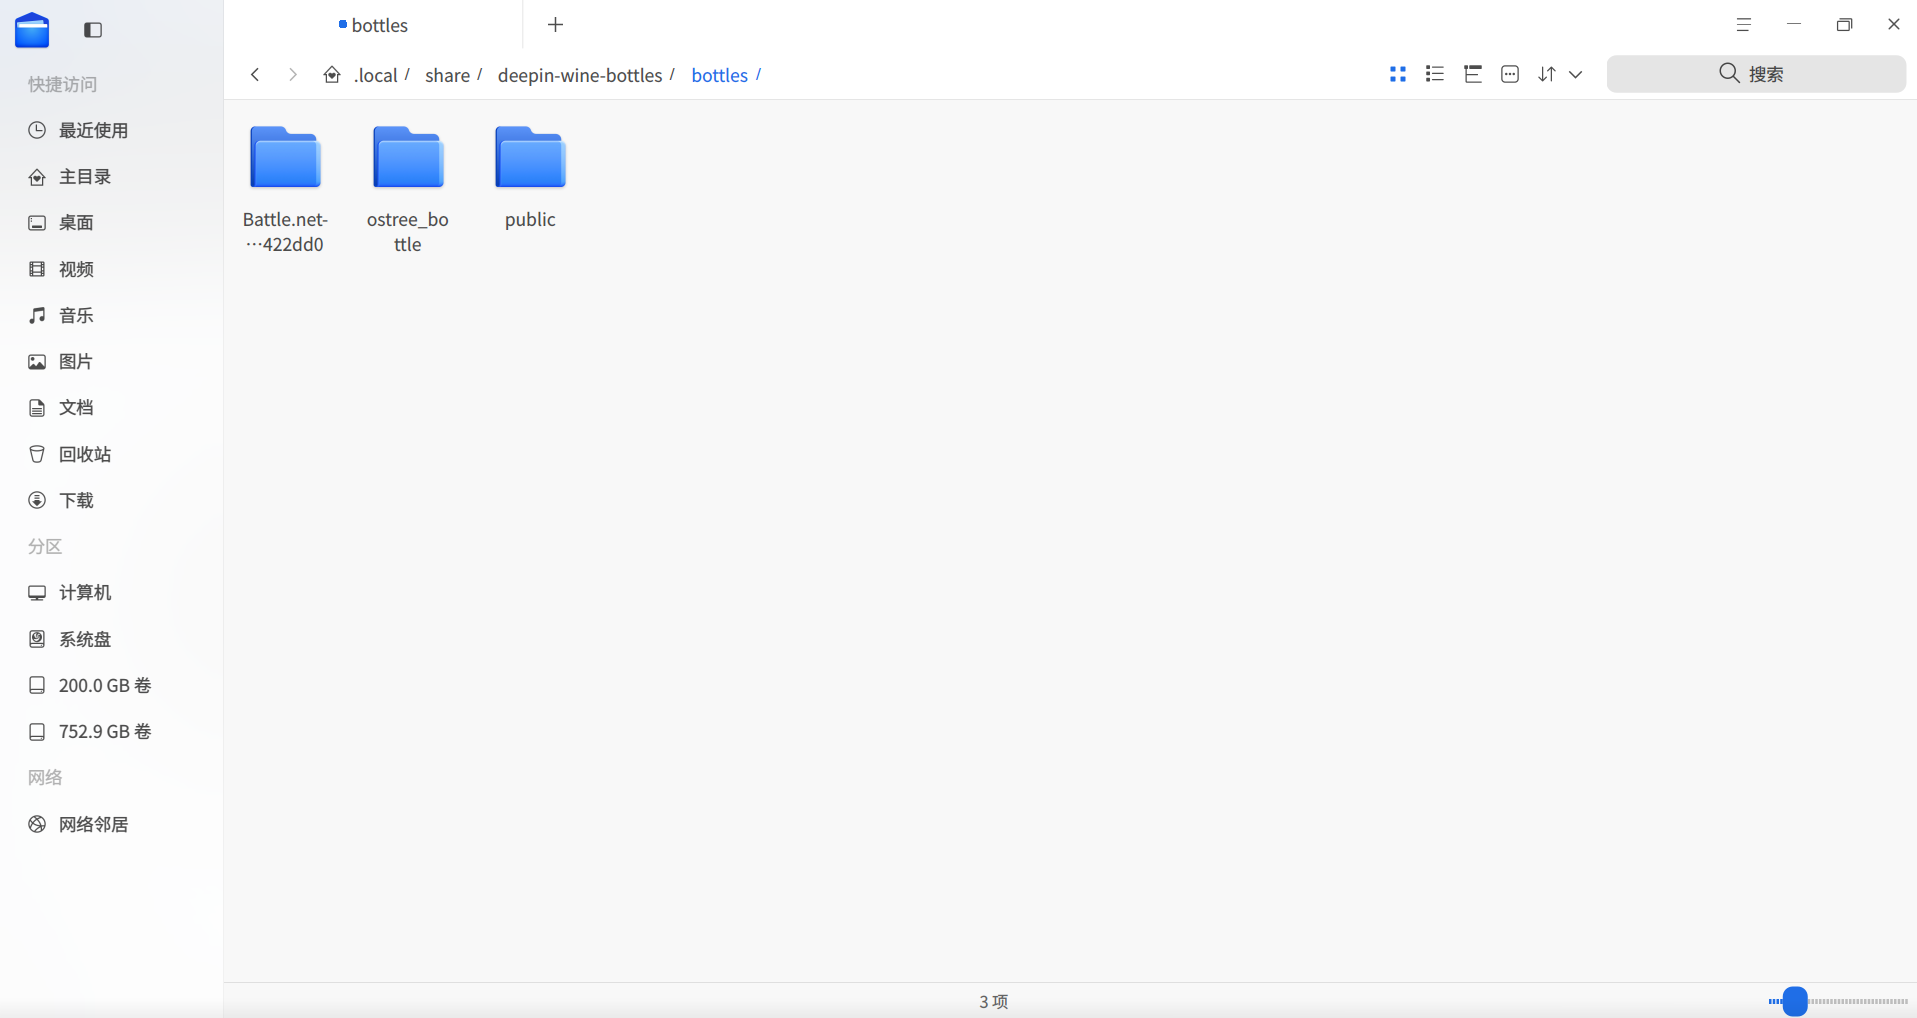Viewport: 1917px width, 1018px height.
Task: Go forward with the right arrow
Action: 292,75
